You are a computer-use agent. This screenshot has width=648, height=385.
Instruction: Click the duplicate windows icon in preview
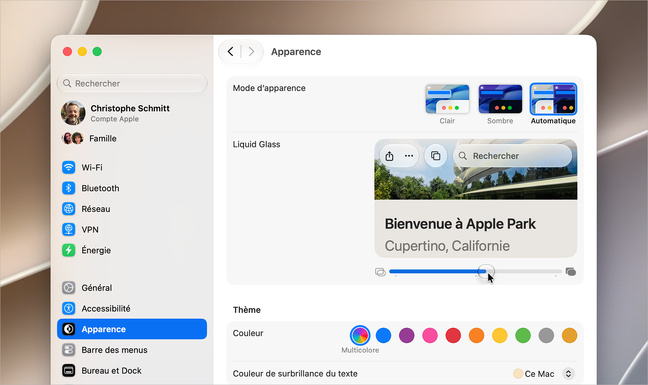pyautogui.click(x=436, y=156)
